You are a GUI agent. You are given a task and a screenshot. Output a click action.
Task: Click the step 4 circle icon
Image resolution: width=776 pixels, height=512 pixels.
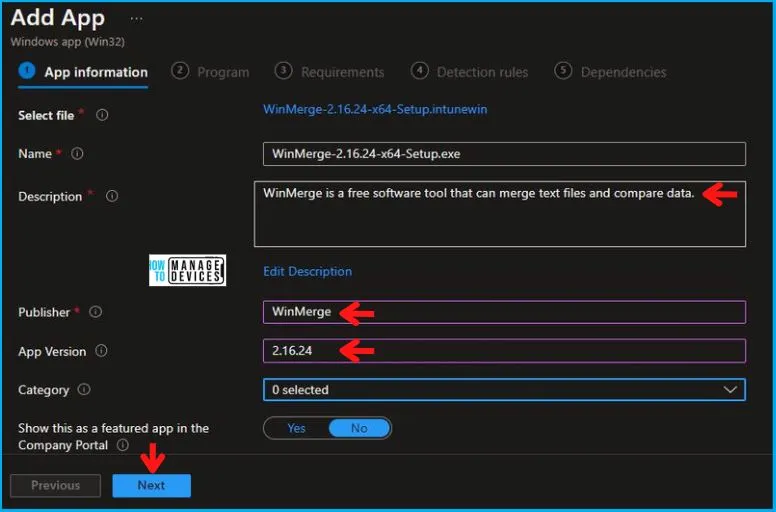tap(419, 71)
